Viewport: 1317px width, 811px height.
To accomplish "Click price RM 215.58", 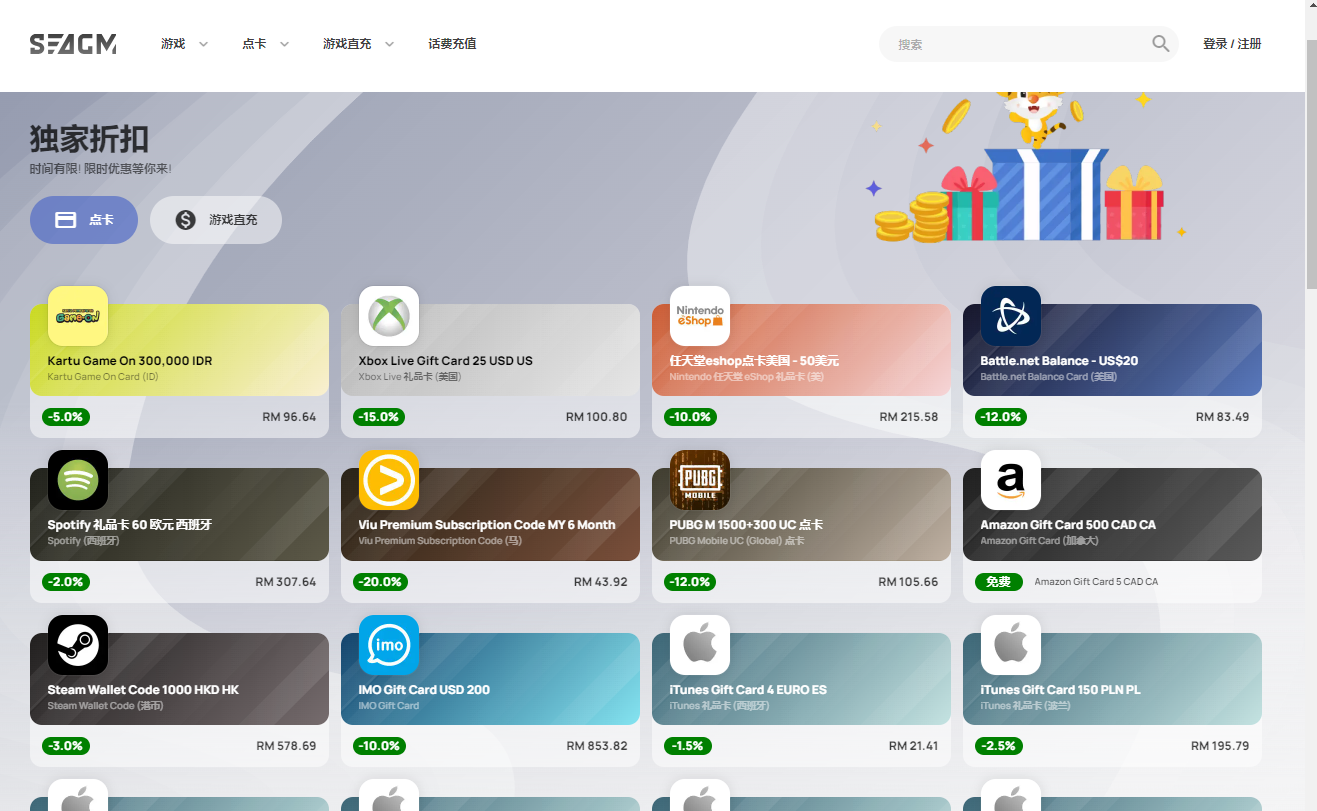I will pyautogui.click(x=908, y=417).
